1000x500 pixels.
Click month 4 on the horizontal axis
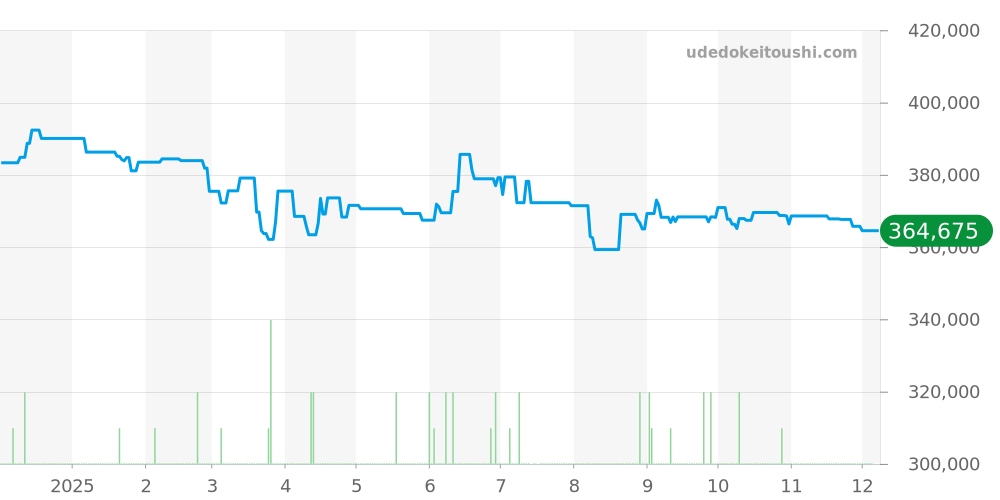tap(285, 486)
